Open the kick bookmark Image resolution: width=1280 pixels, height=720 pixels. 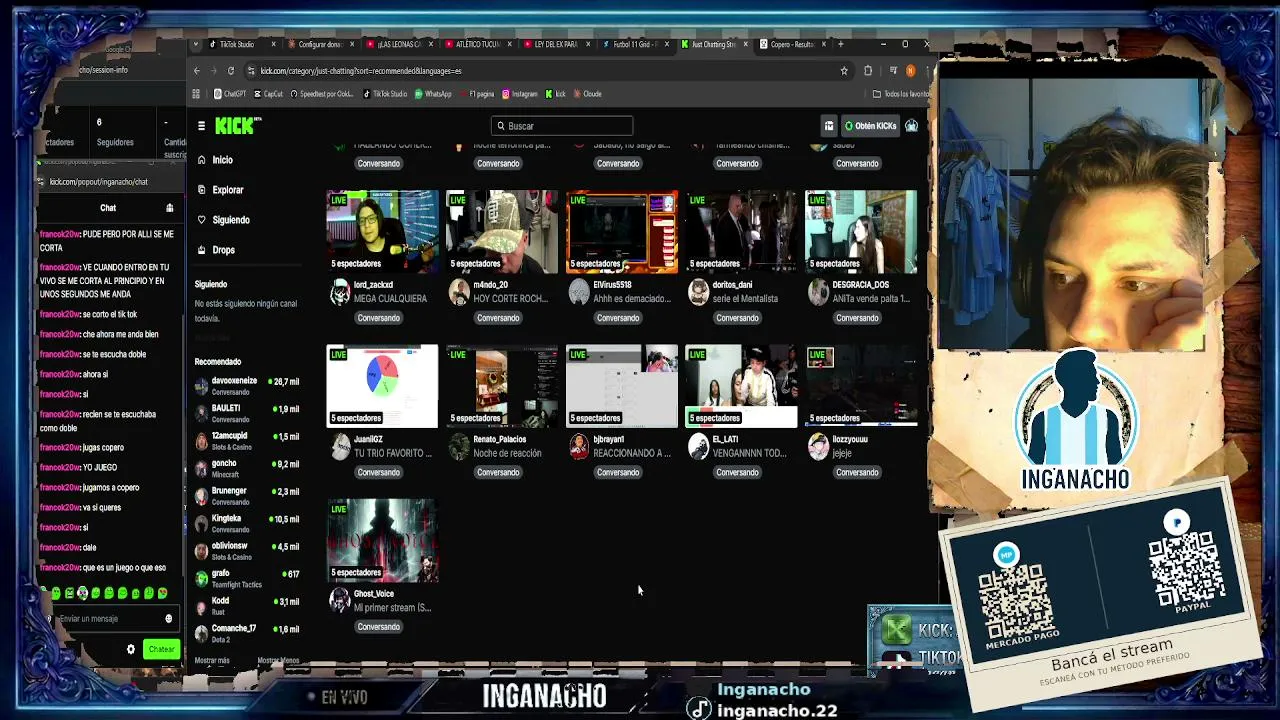555,94
